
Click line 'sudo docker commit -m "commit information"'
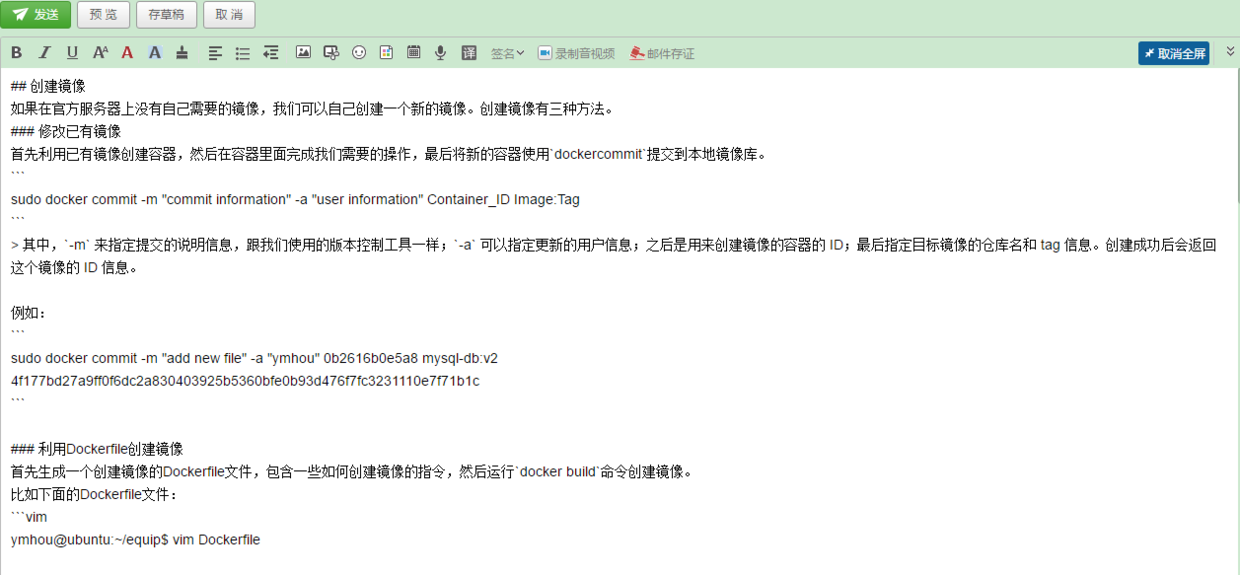[295, 199]
